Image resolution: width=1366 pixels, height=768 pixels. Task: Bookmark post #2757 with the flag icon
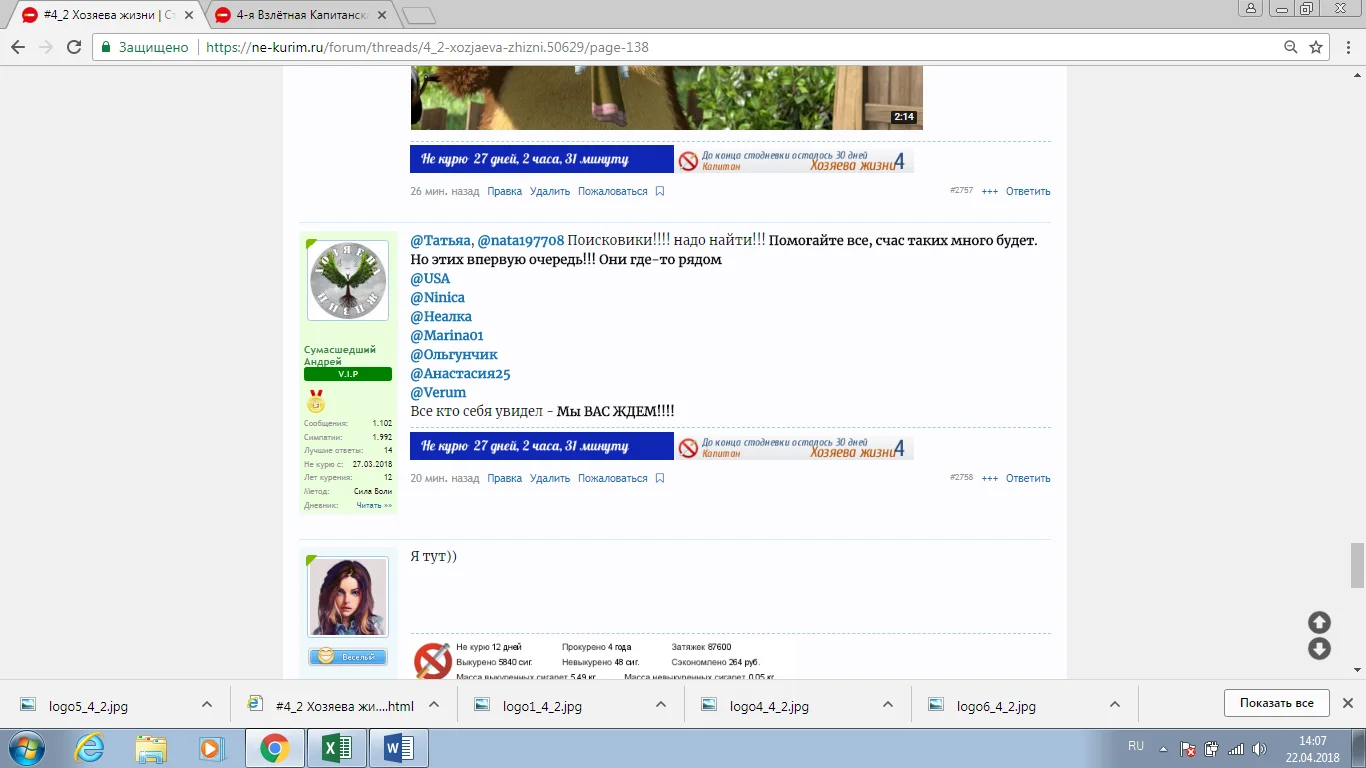tap(660, 191)
